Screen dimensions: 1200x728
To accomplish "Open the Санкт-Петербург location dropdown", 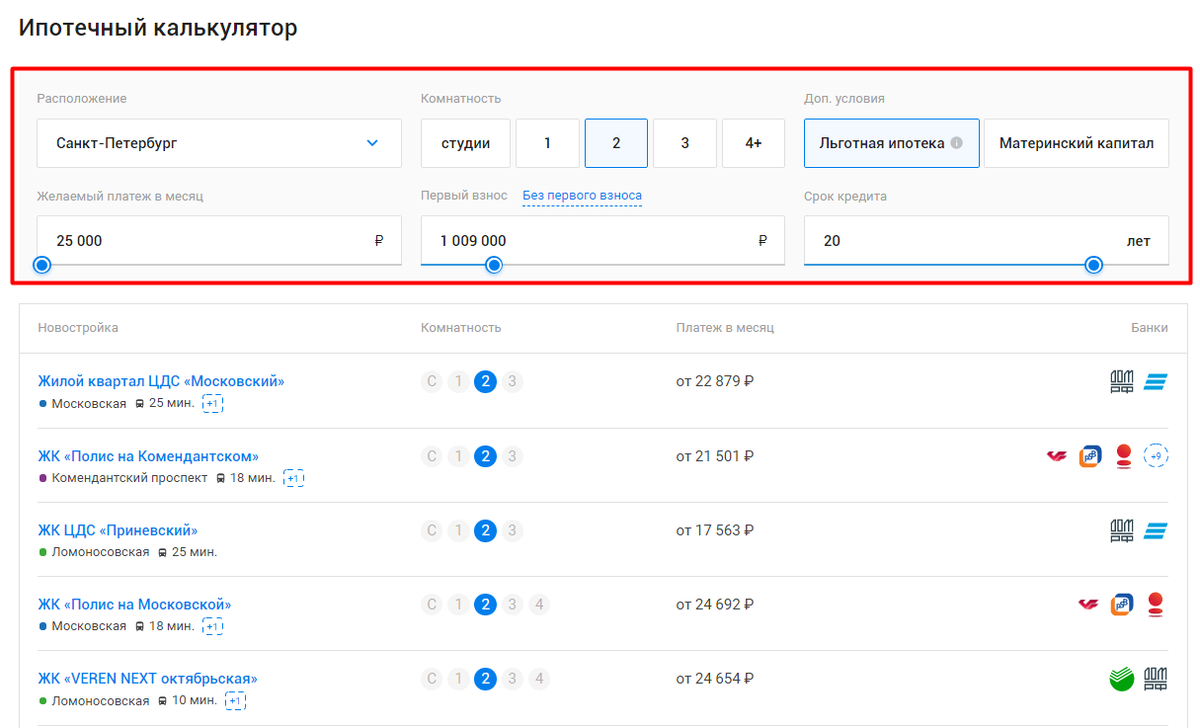I will click(x=219, y=143).
